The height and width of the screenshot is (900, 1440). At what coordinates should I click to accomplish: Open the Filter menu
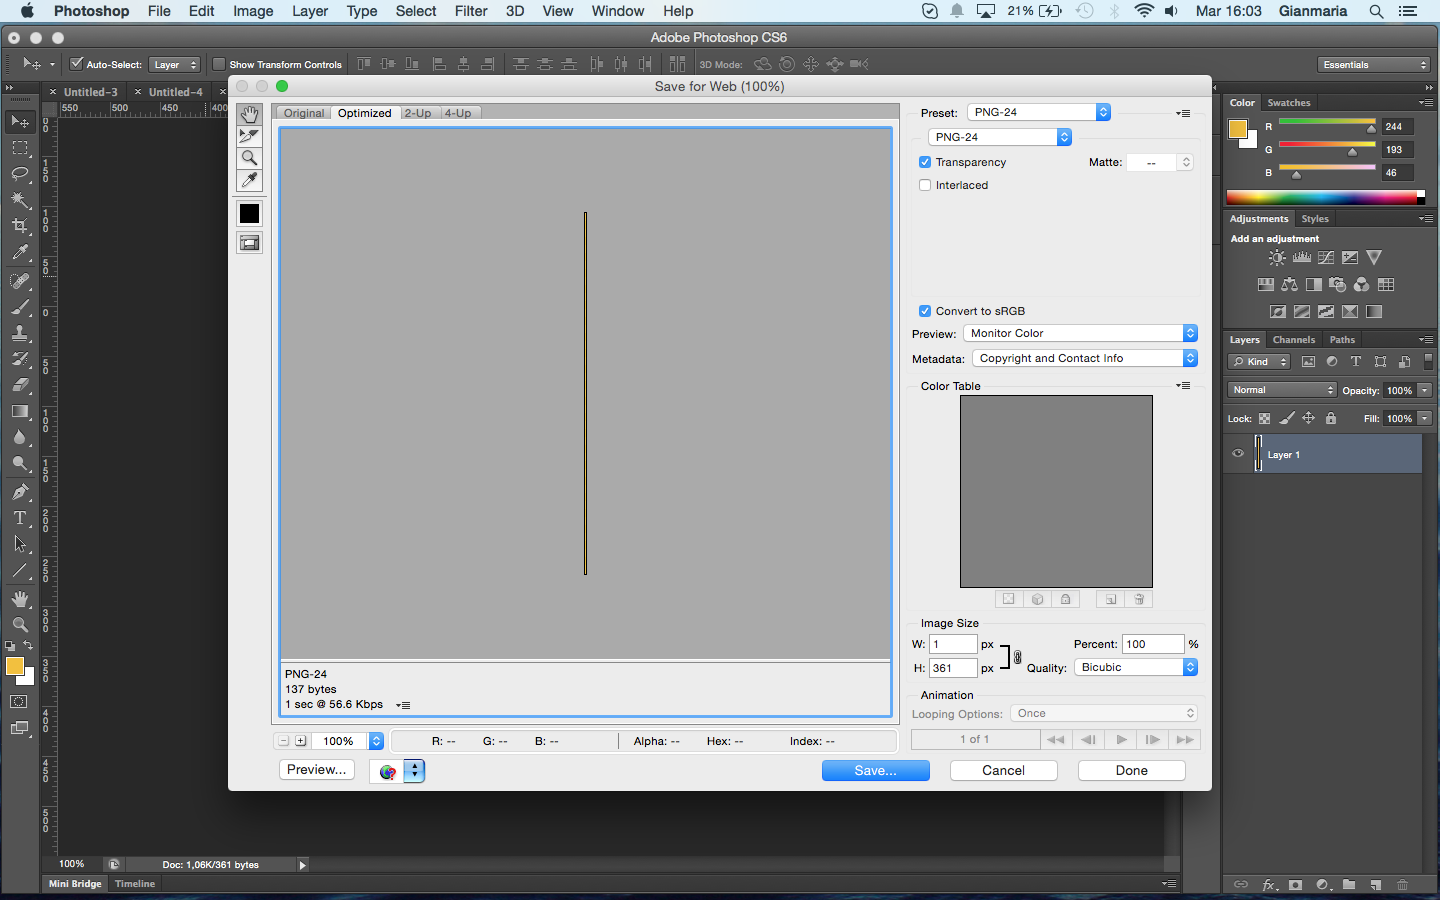[x=470, y=11]
